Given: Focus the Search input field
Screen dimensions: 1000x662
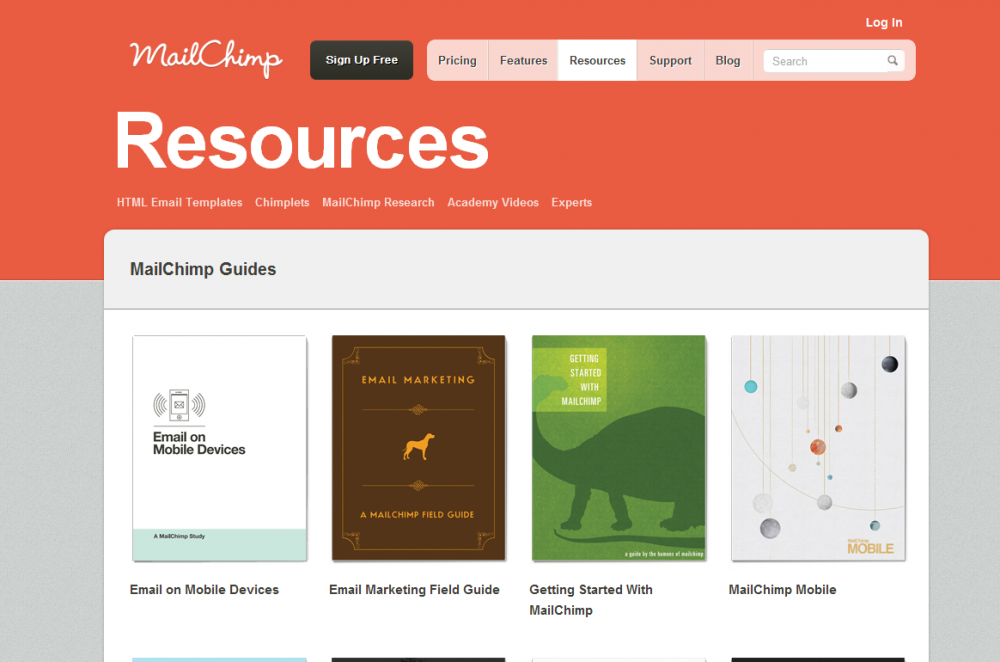Looking at the screenshot, I should click(x=825, y=61).
